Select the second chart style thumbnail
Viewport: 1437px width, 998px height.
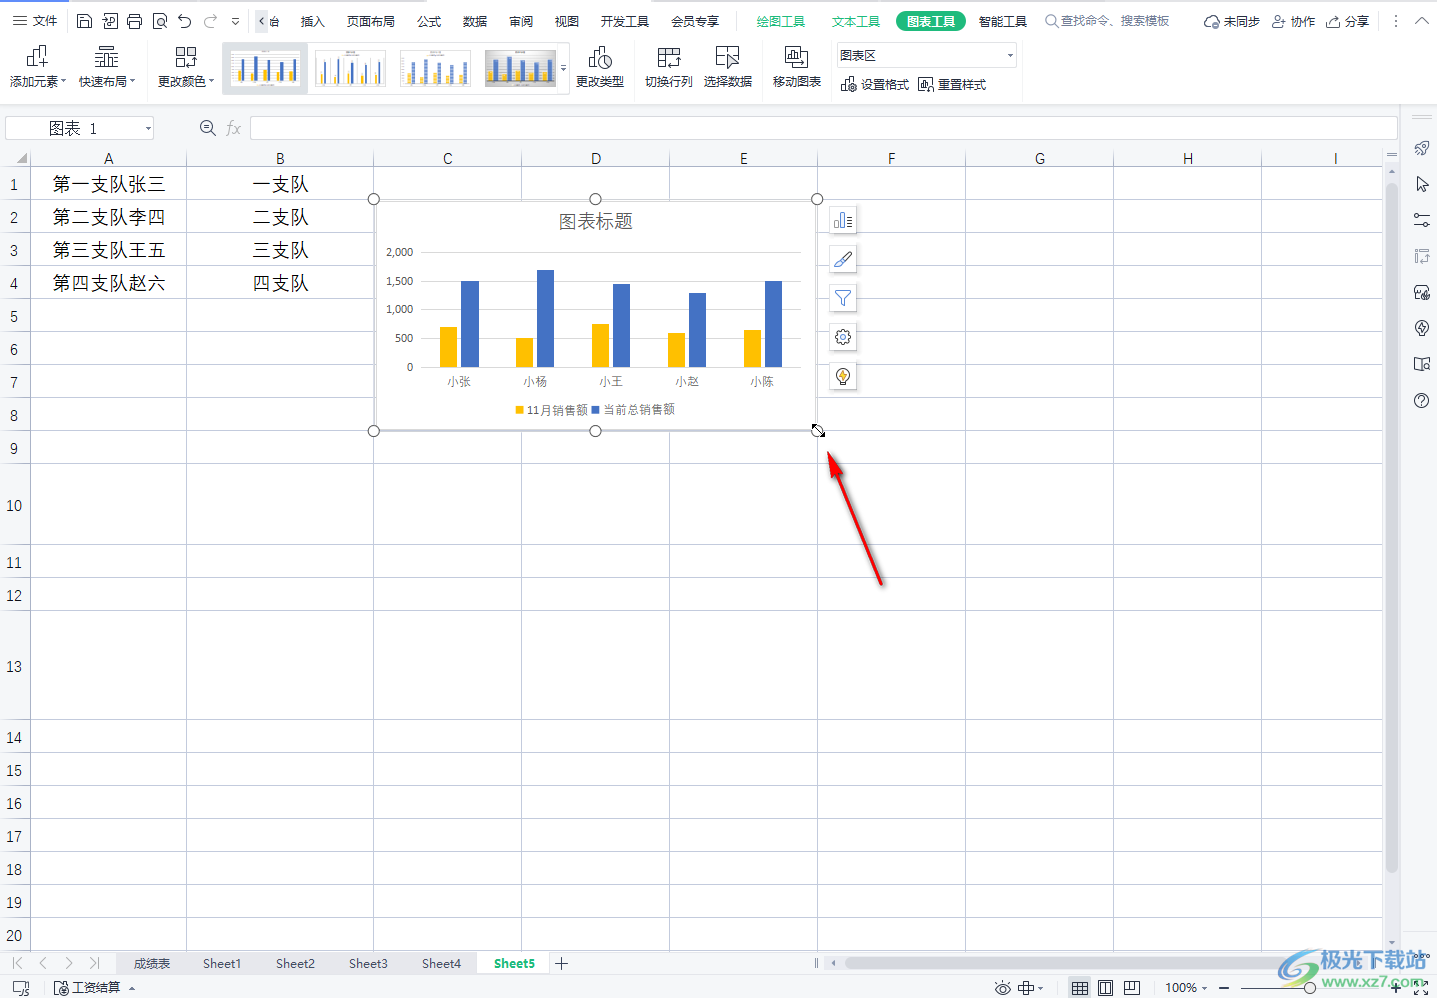pyautogui.click(x=350, y=68)
